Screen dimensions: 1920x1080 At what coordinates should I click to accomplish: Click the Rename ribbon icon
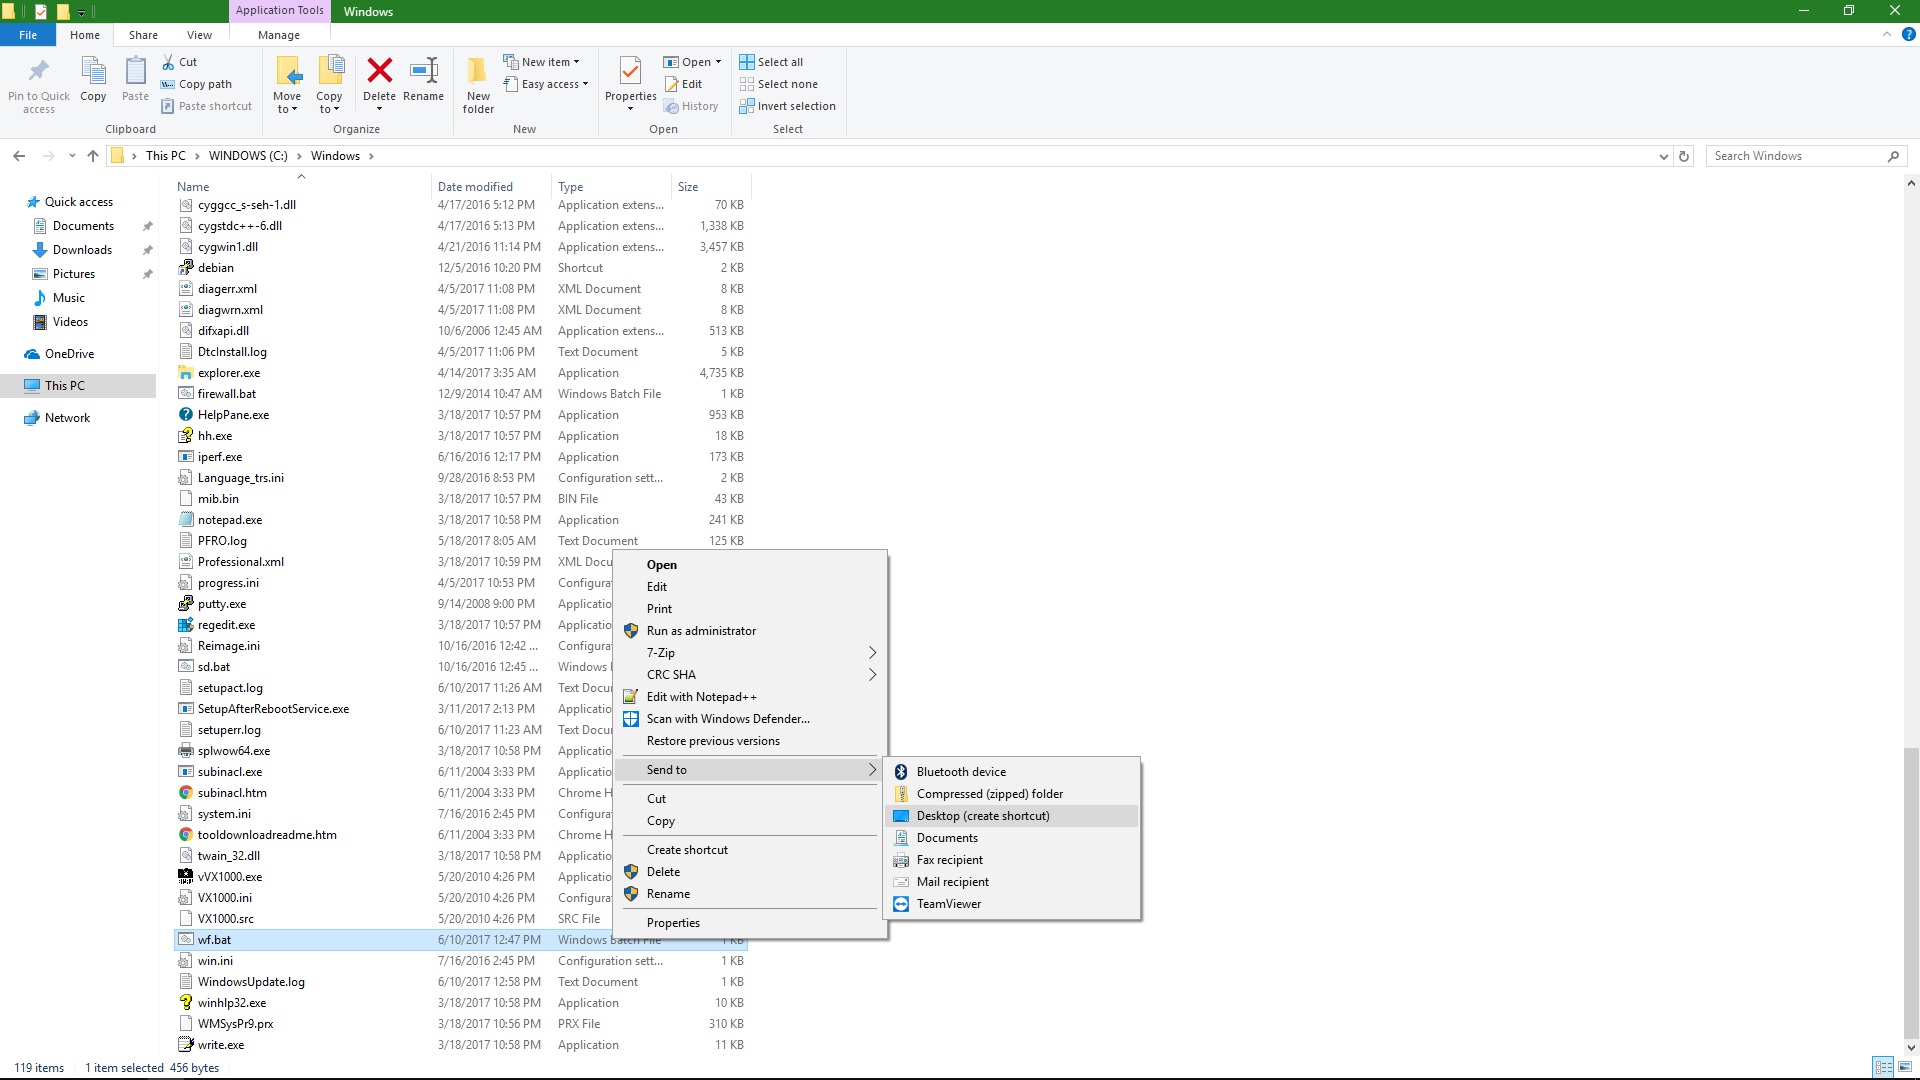click(424, 70)
